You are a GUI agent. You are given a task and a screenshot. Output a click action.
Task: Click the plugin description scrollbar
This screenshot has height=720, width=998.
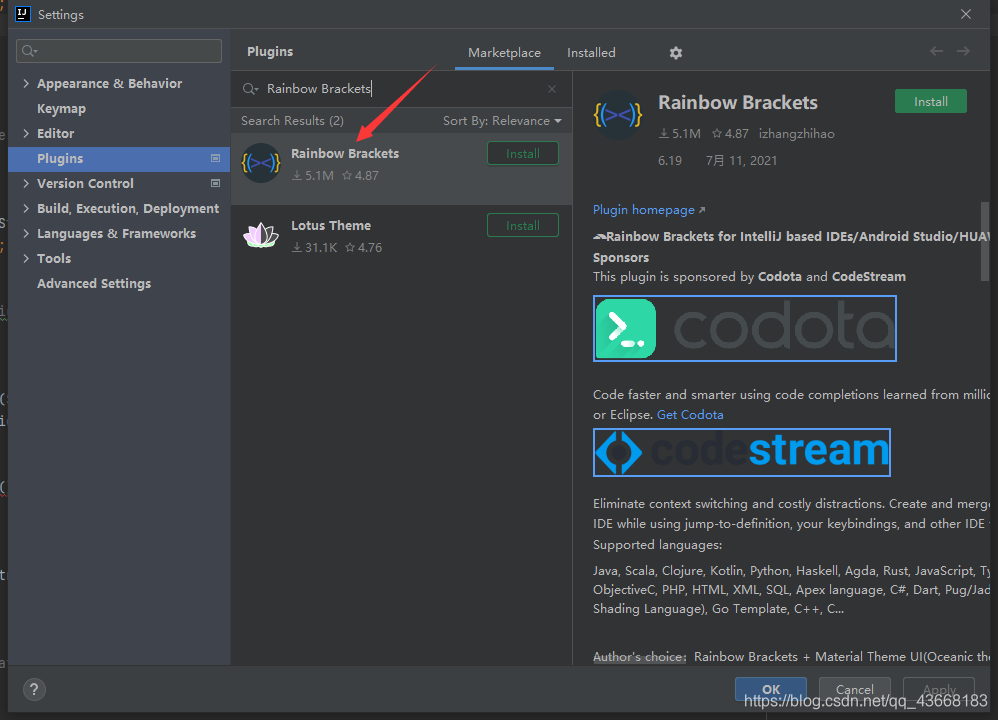pyautogui.click(x=985, y=242)
